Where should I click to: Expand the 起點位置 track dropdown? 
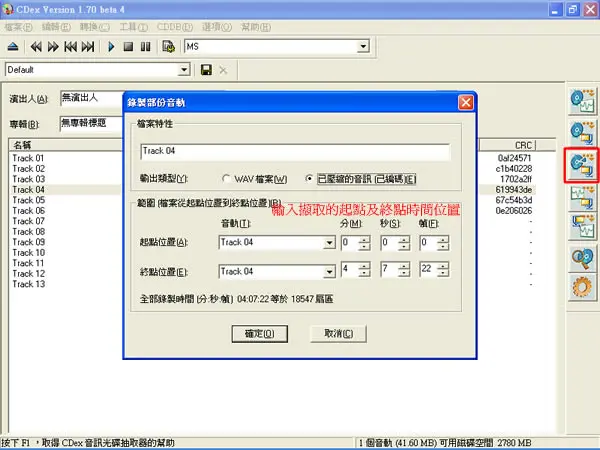(x=329, y=243)
